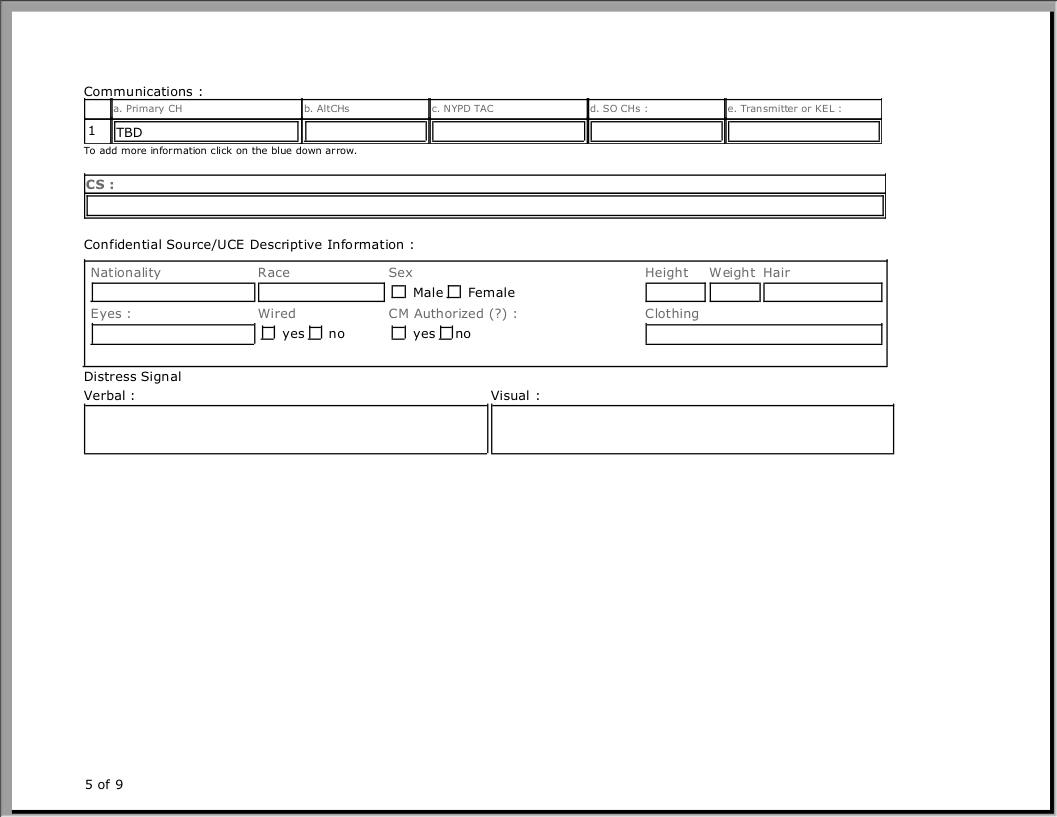
Task: Click the Clothing text field
Action: click(763, 334)
